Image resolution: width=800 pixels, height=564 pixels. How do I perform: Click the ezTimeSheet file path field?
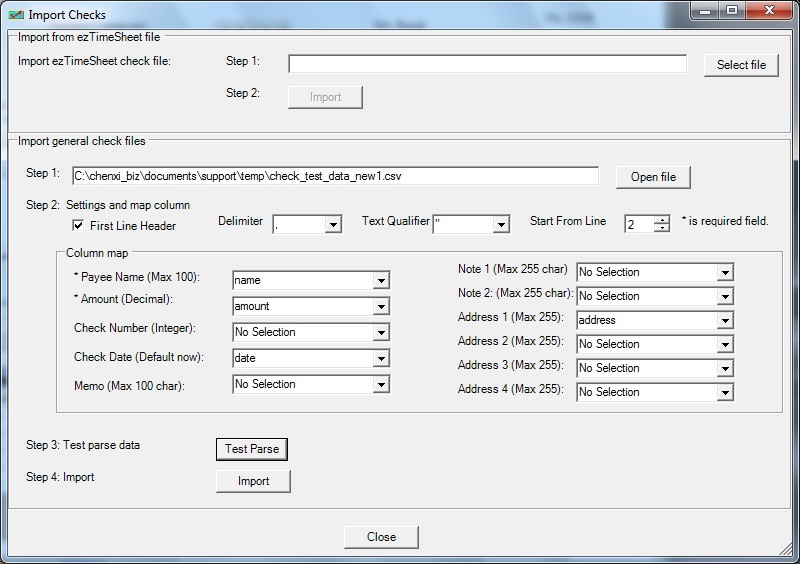[487, 64]
